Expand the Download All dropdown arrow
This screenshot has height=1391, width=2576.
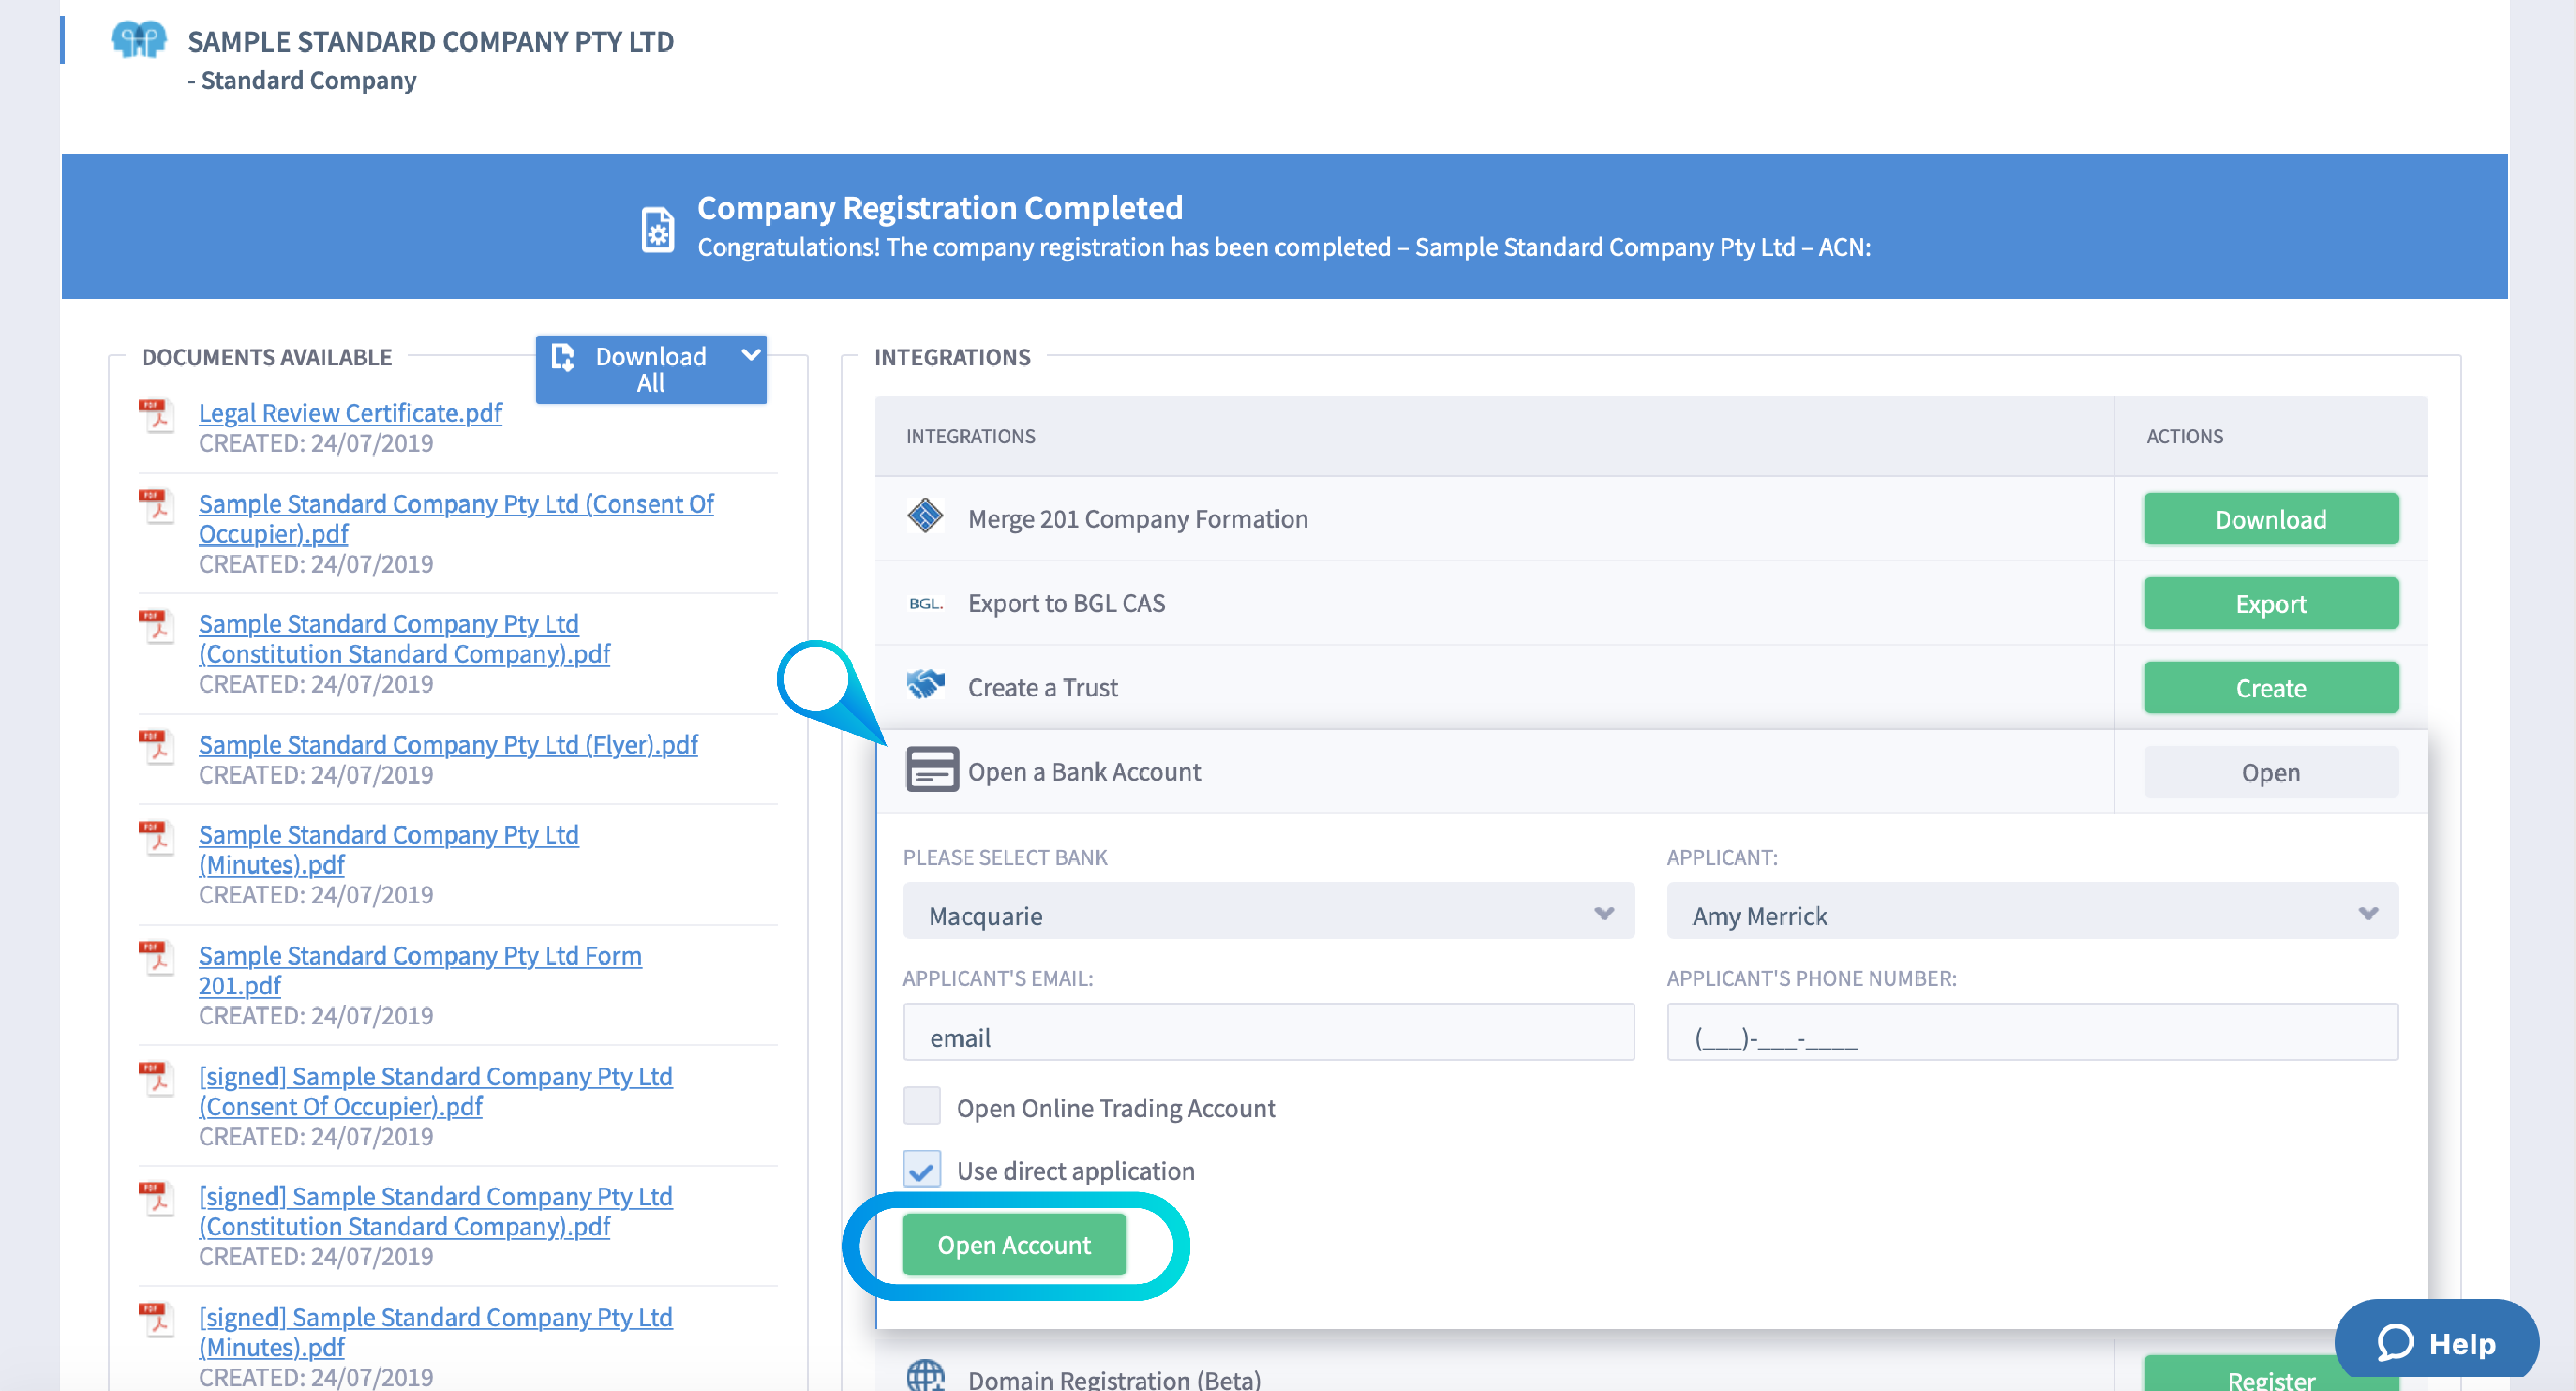[x=751, y=355]
